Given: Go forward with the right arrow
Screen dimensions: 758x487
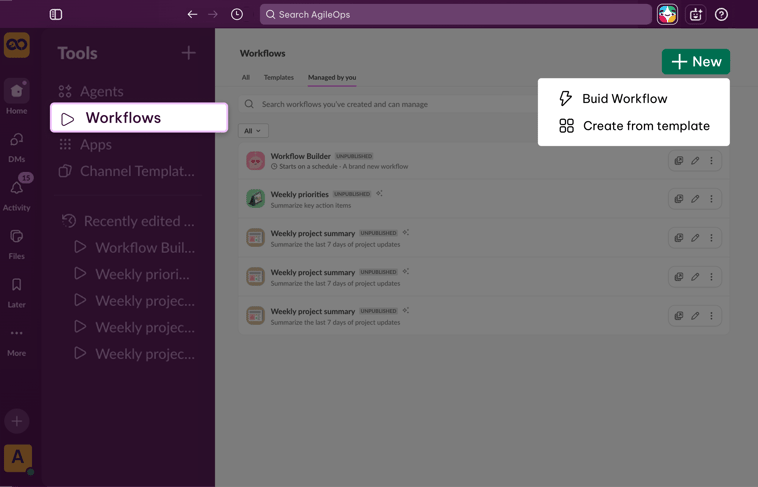Looking at the screenshot, I should (x=213, y=15).
